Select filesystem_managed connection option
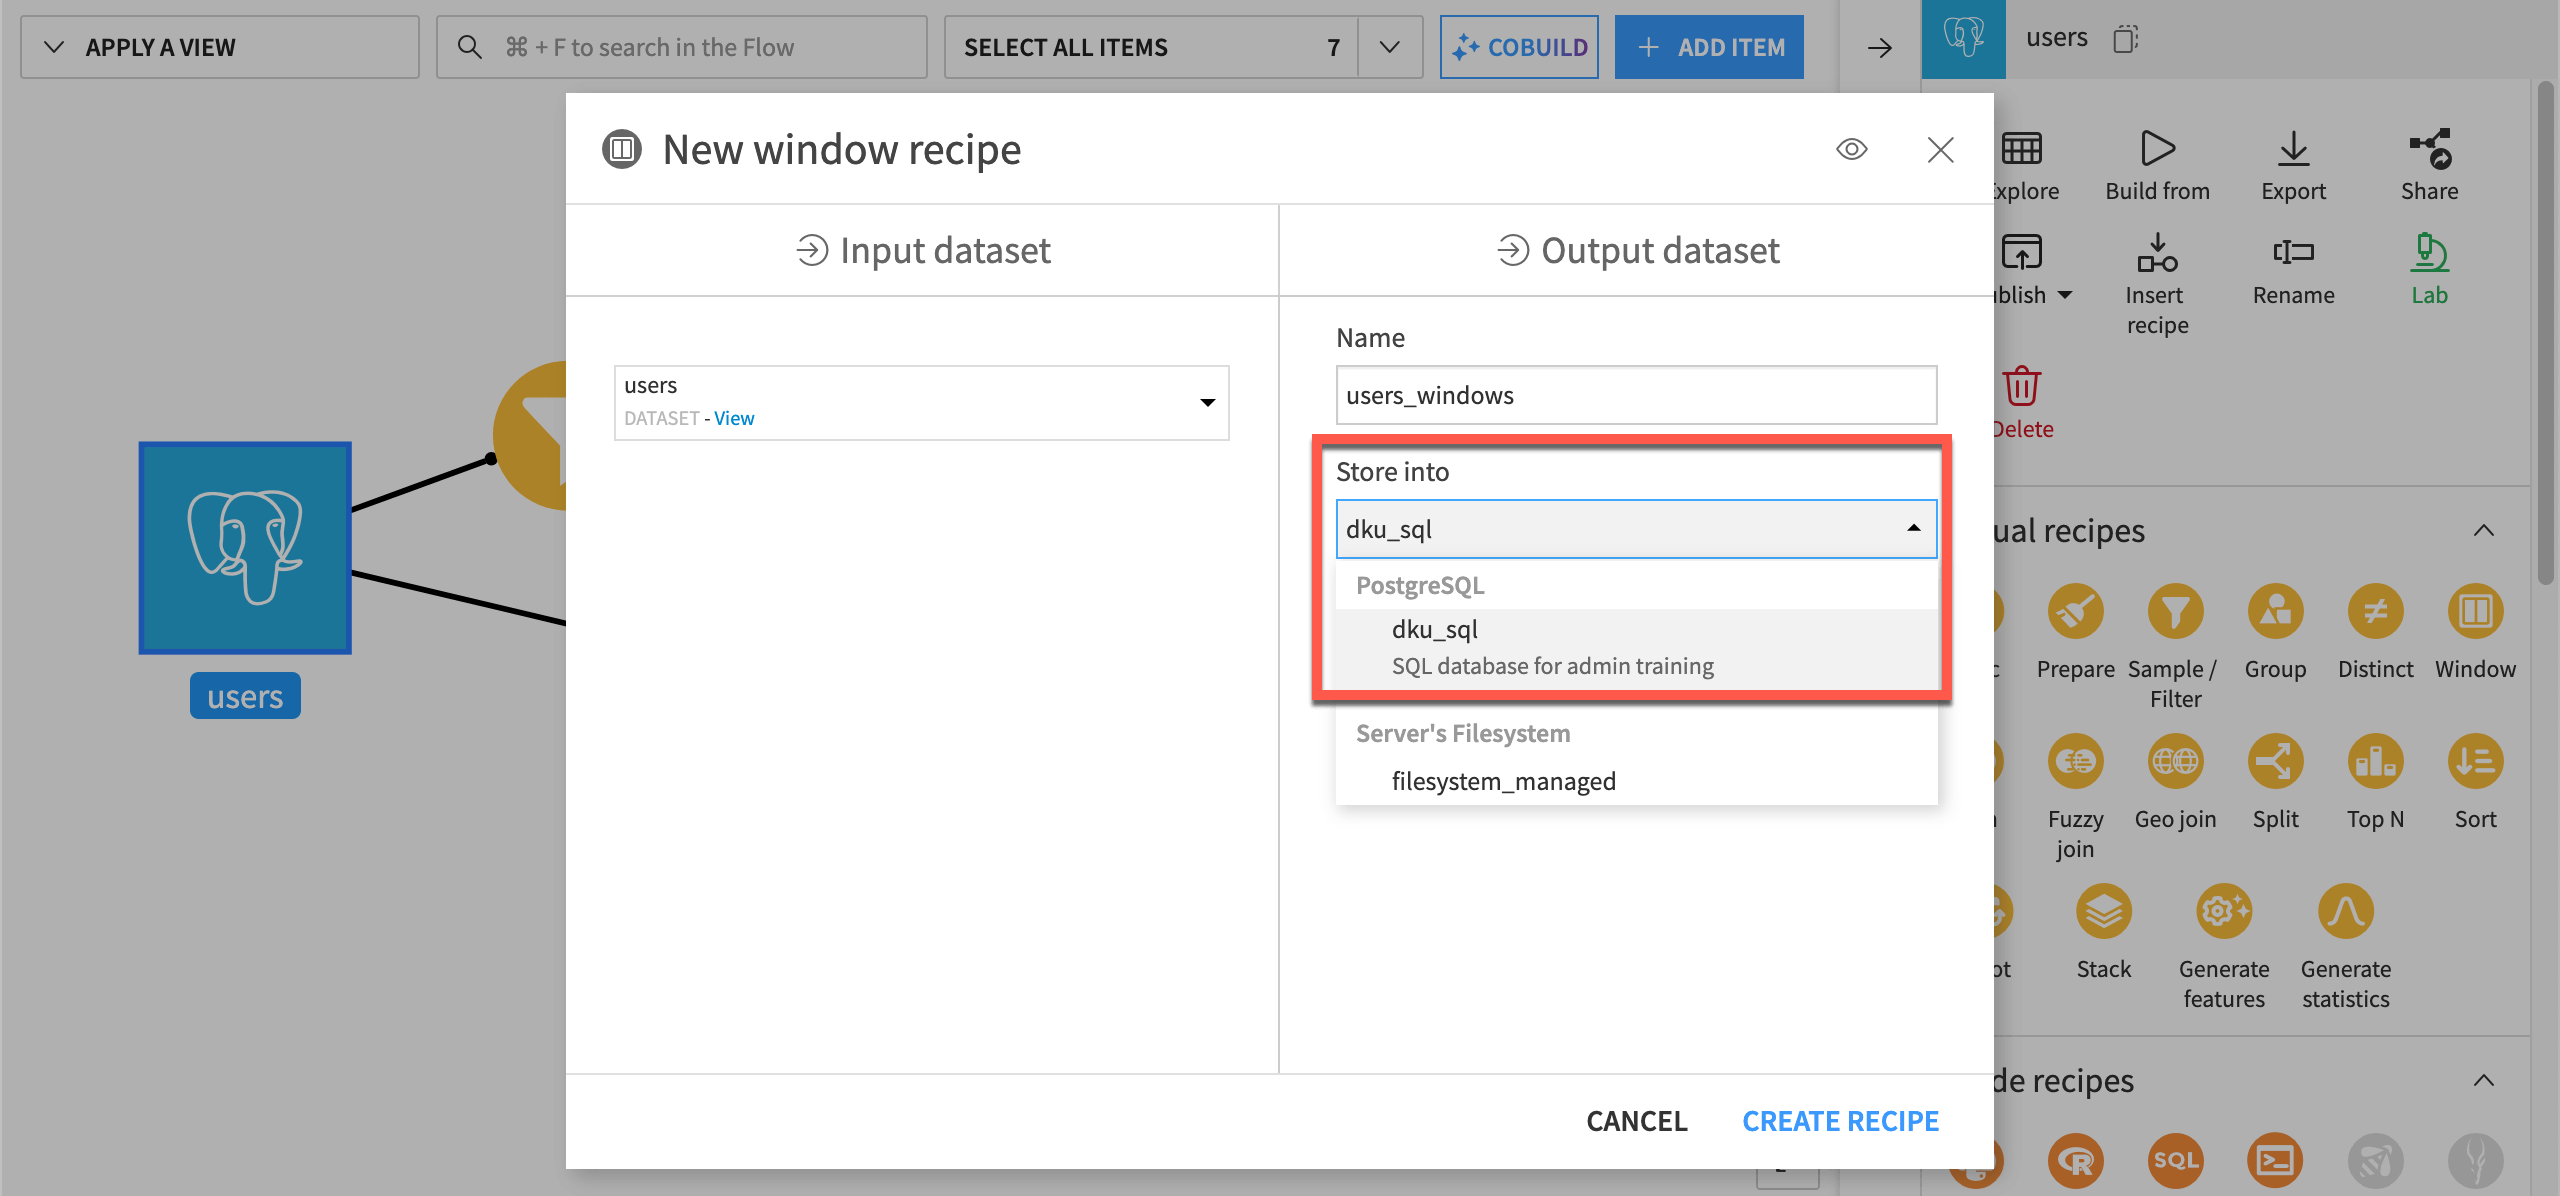The width and height of the screenshot is (2560, 1196). [1636, 781]
